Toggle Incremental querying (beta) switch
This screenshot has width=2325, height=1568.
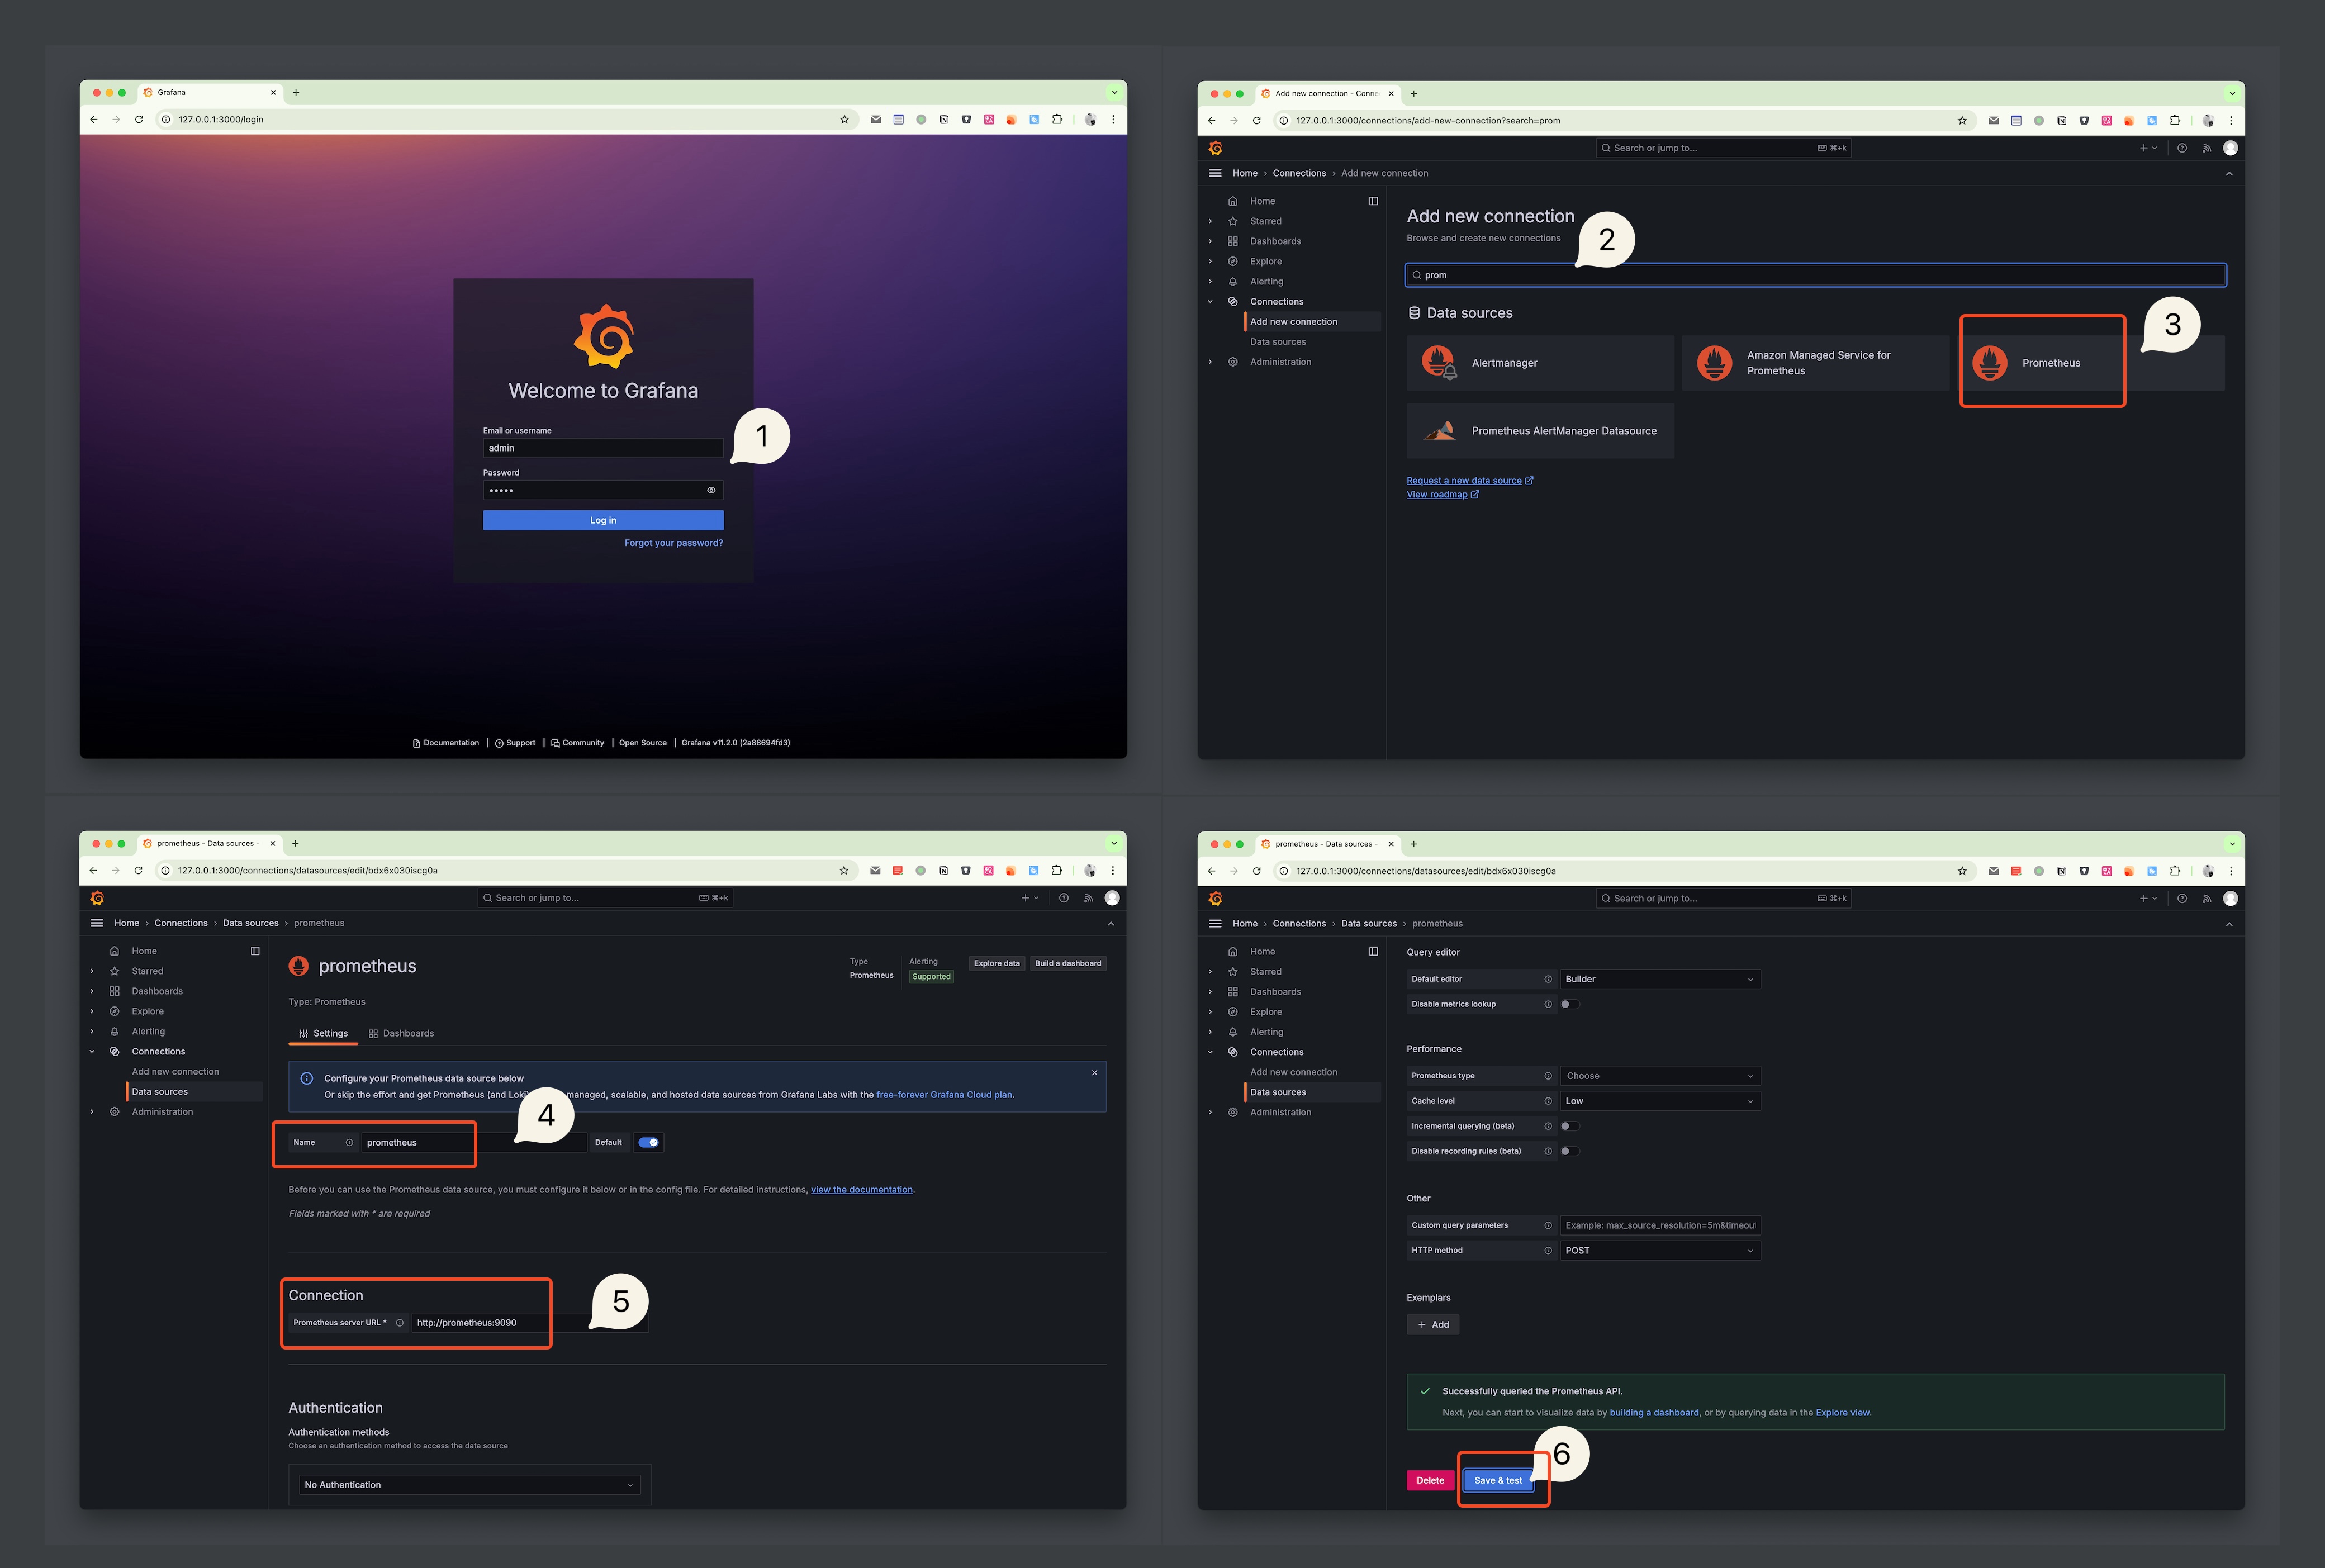(x=1570, y=1126)
